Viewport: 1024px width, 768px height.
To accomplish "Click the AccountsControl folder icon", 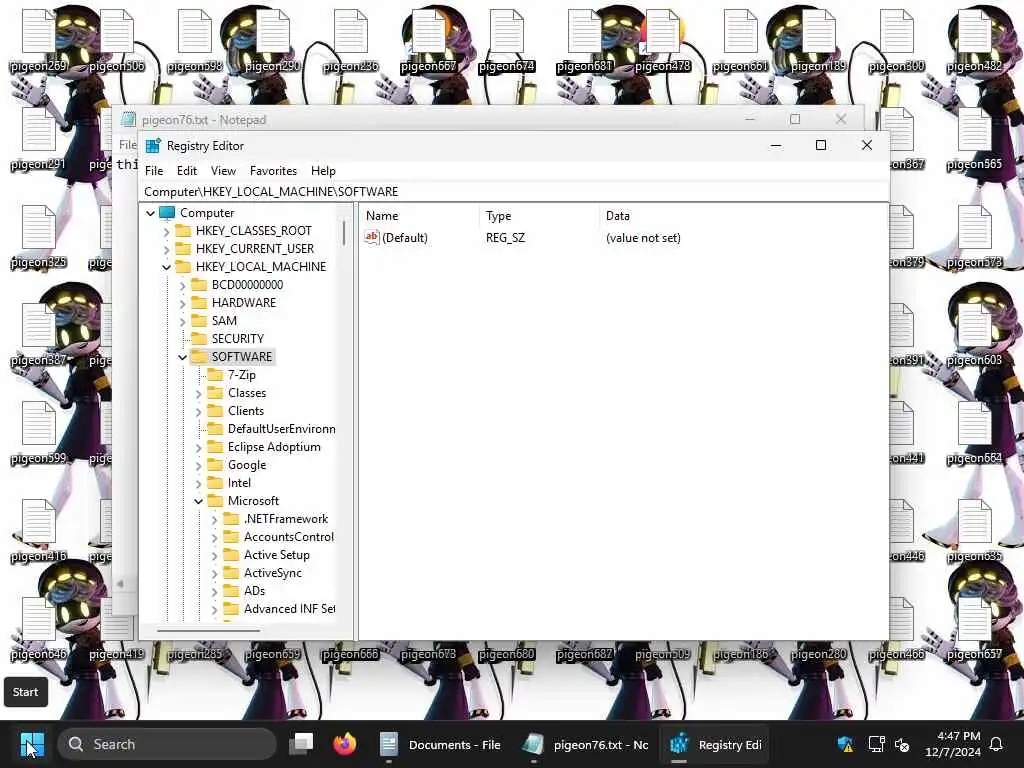I will click(231, 537).
